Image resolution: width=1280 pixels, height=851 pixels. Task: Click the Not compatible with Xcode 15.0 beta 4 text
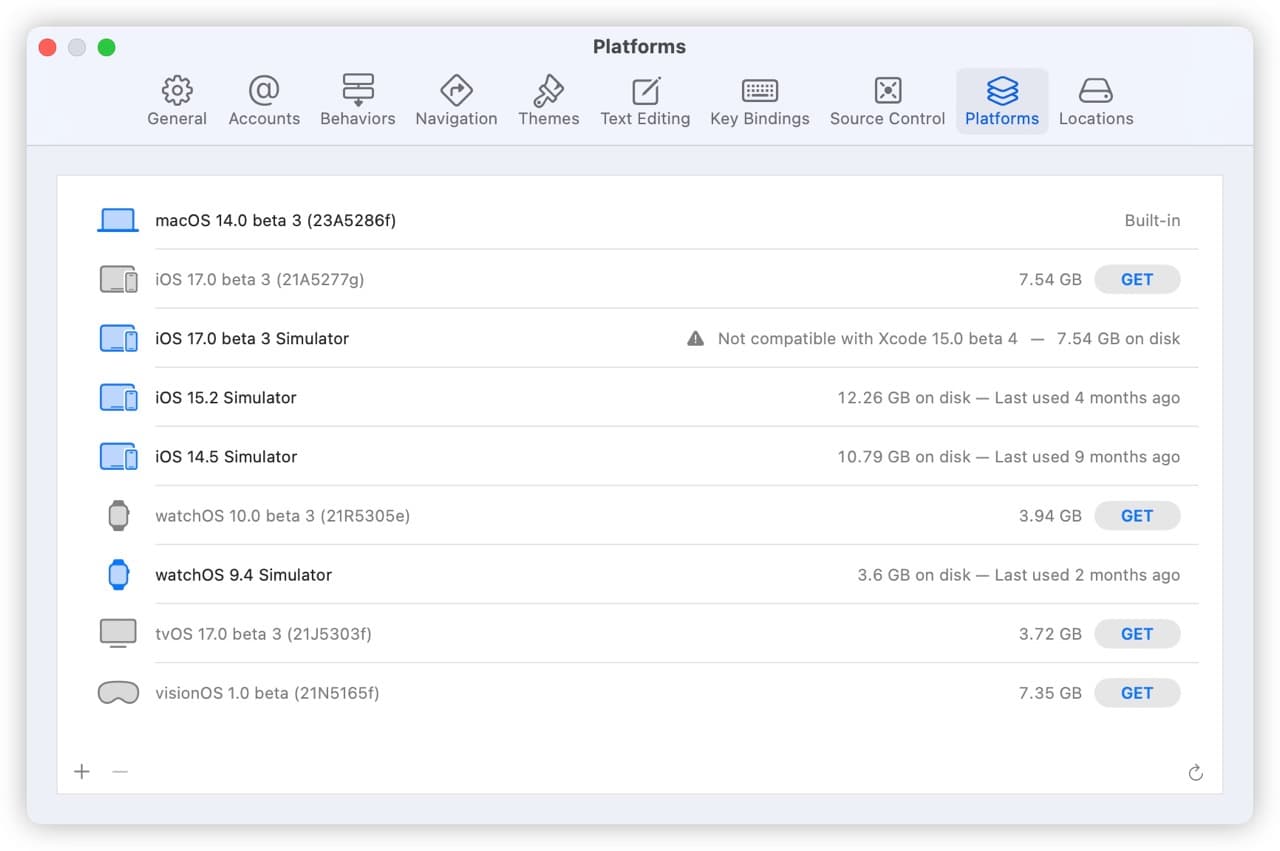pos(867,339)
